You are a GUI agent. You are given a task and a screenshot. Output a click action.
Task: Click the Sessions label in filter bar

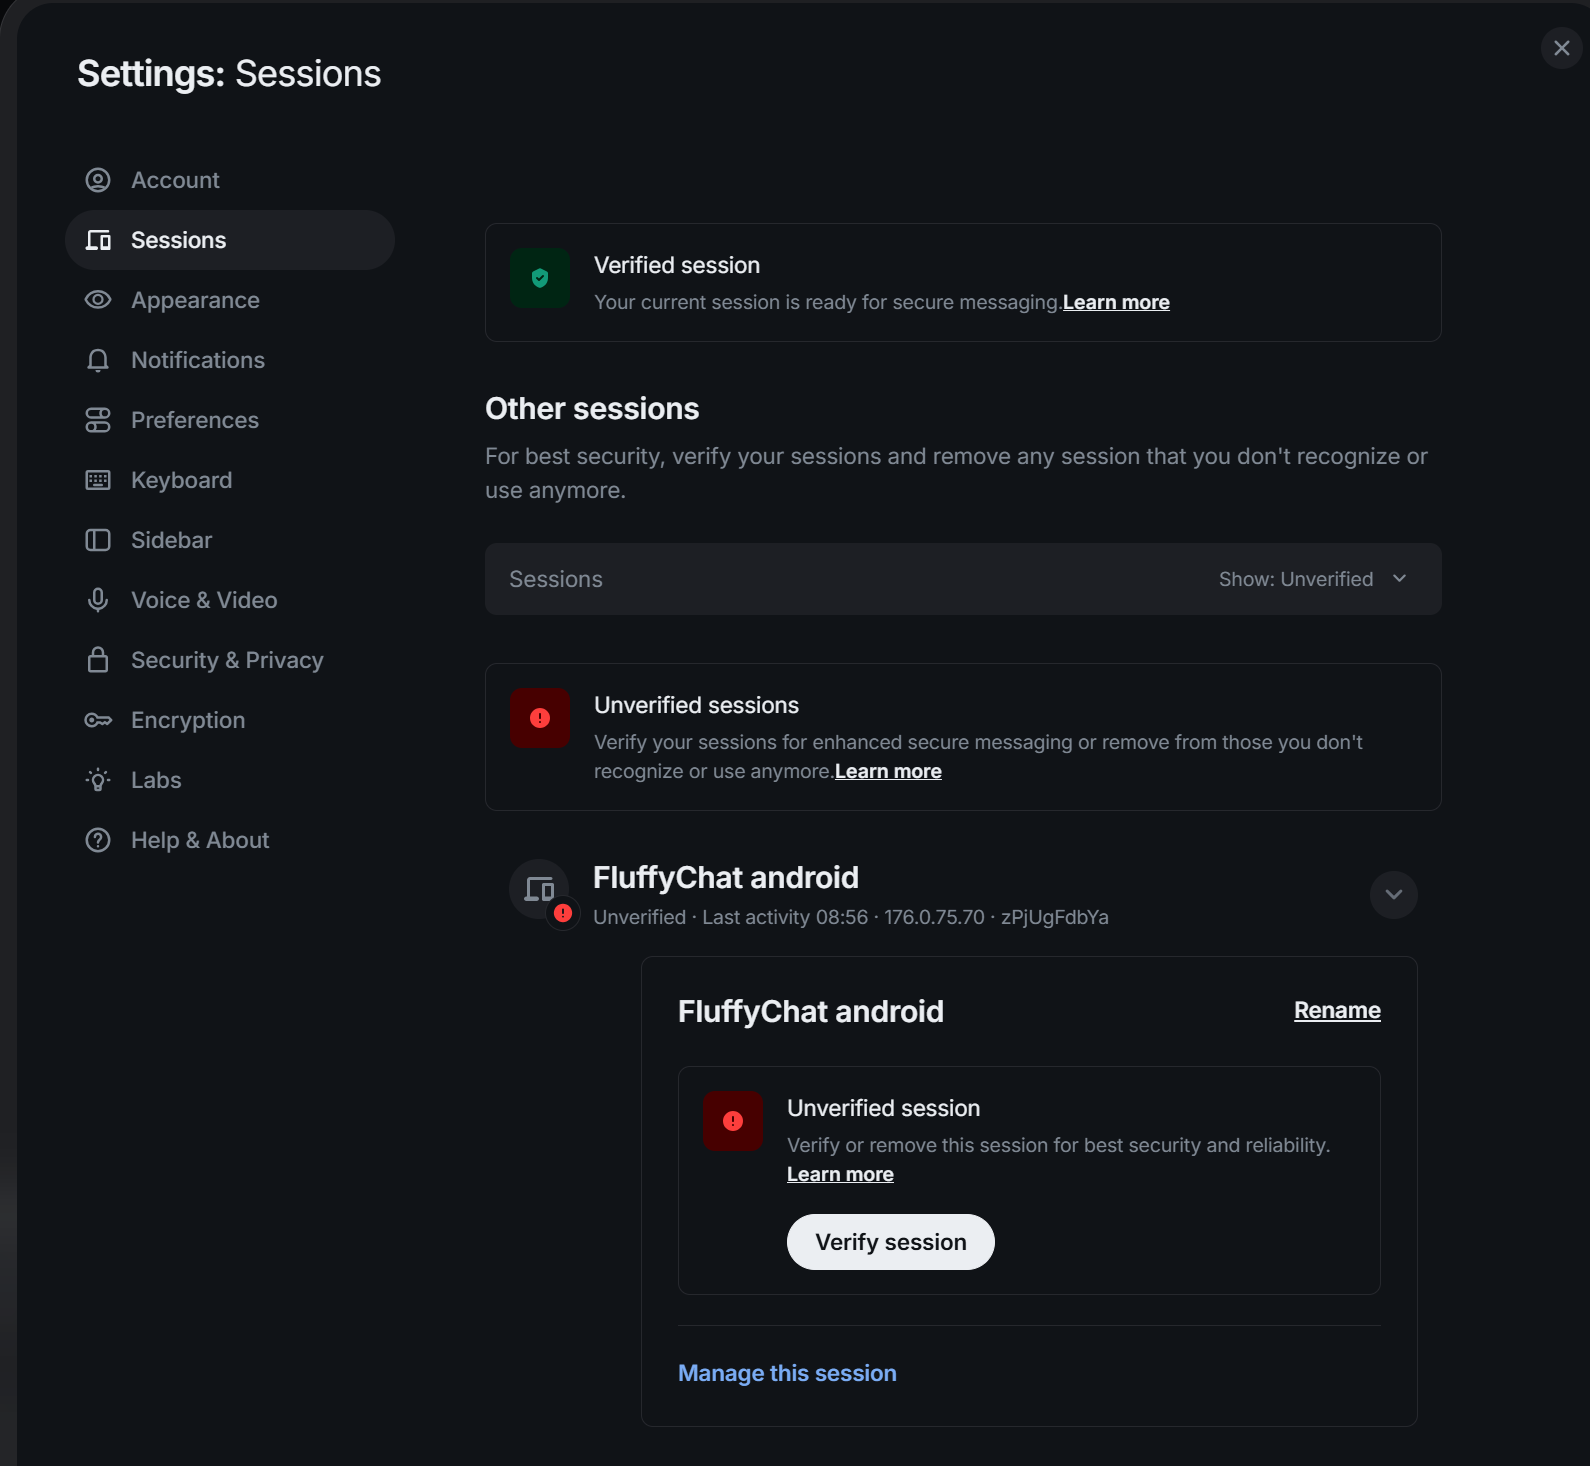[x=556, y=579]
